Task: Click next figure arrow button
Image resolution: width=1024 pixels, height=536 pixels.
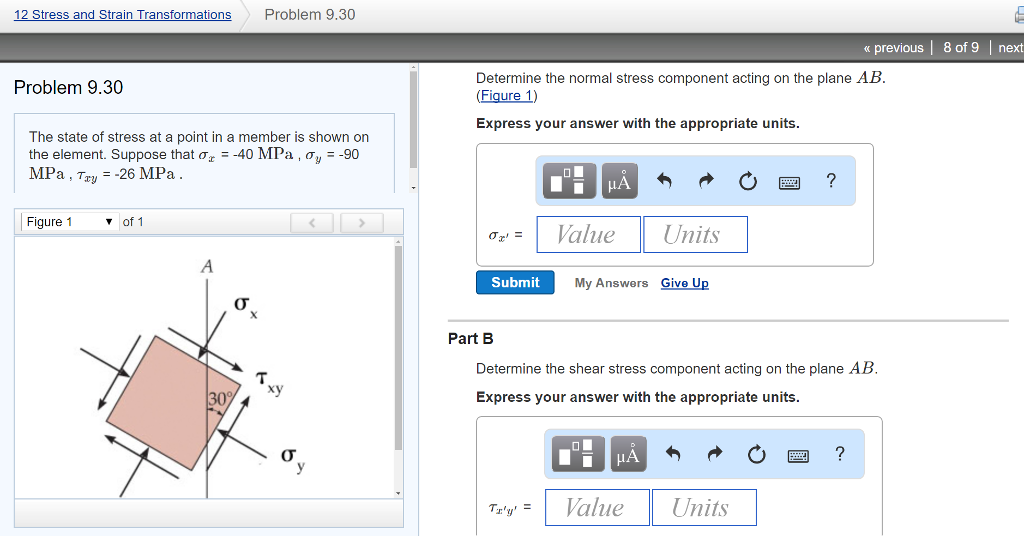Action: click(362, 223)
